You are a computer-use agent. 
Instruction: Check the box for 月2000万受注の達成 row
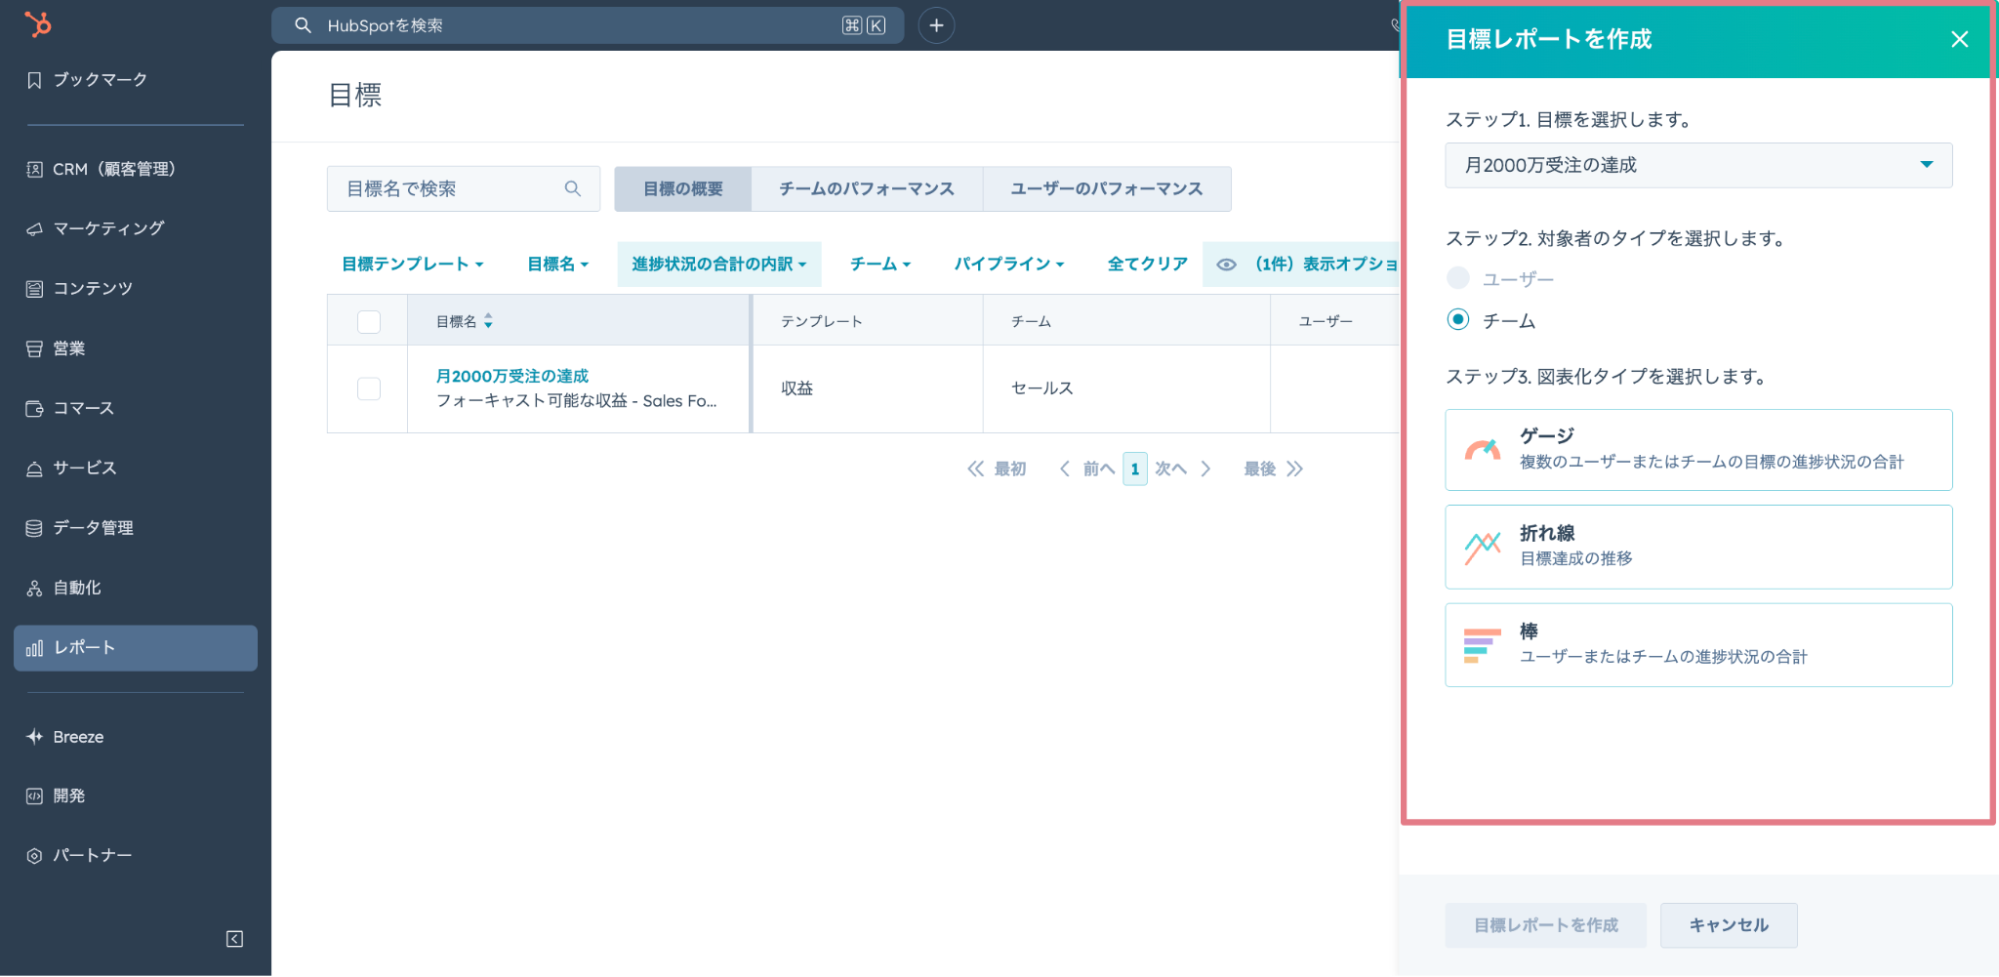click(x=369, y=389)
